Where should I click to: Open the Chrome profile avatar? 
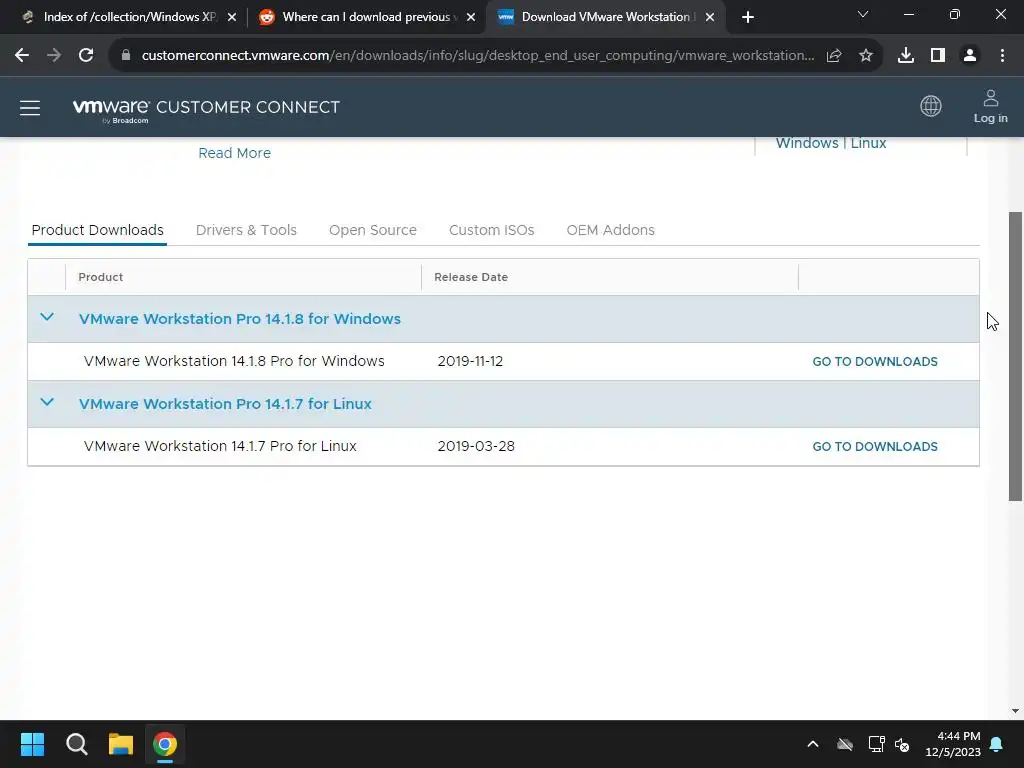tap(970, 56)
